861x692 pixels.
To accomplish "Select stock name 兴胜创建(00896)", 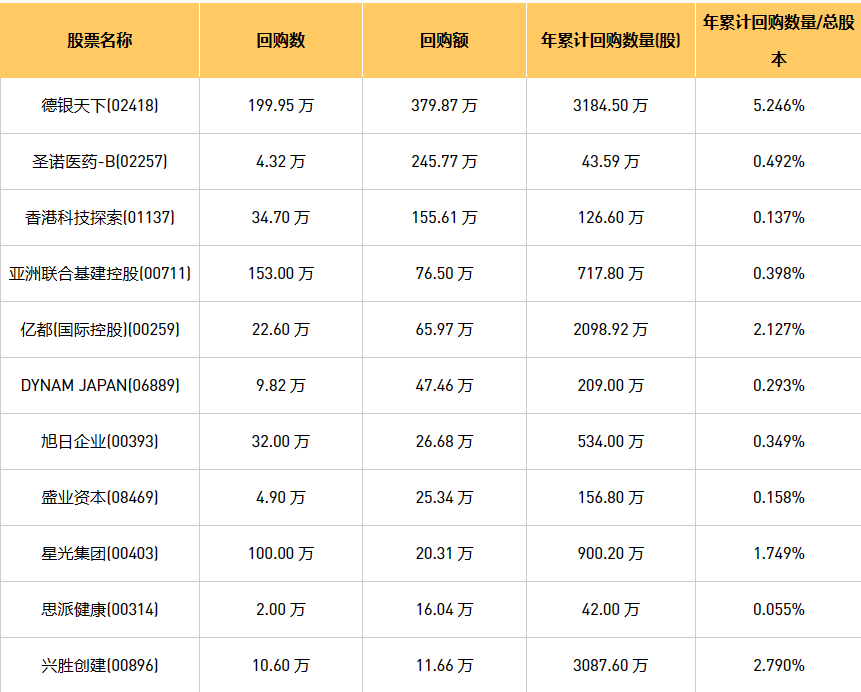I will click(x=99, y=666).
